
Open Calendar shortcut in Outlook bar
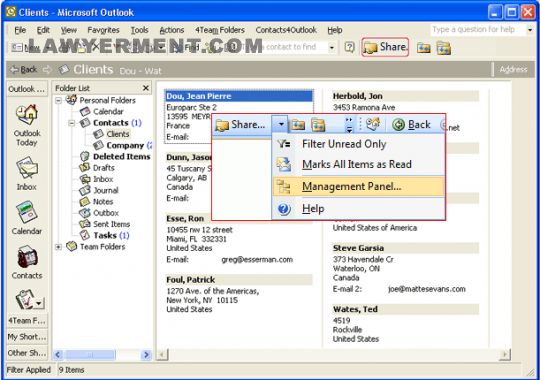point(27,213)
